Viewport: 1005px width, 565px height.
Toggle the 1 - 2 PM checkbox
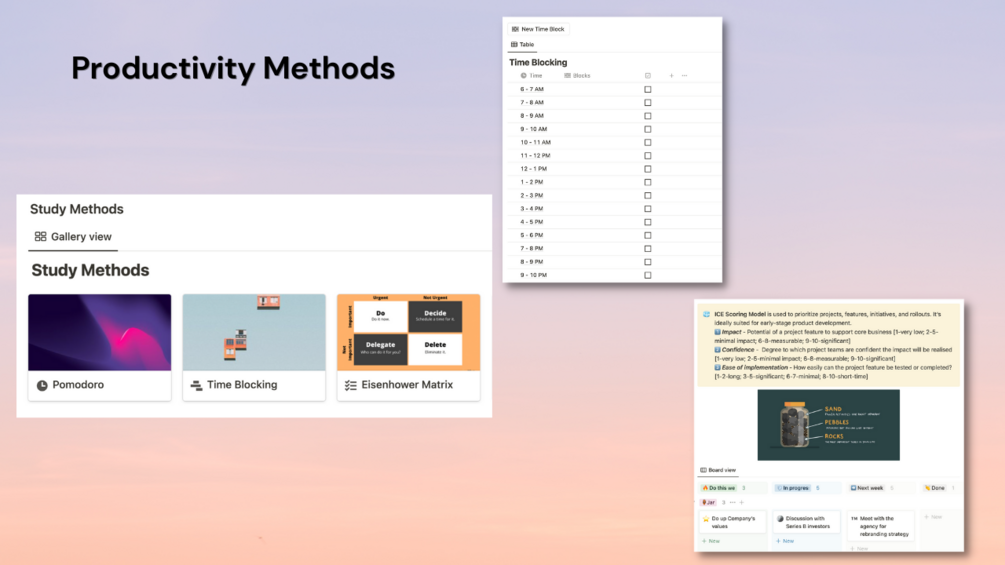click(648, 182)
